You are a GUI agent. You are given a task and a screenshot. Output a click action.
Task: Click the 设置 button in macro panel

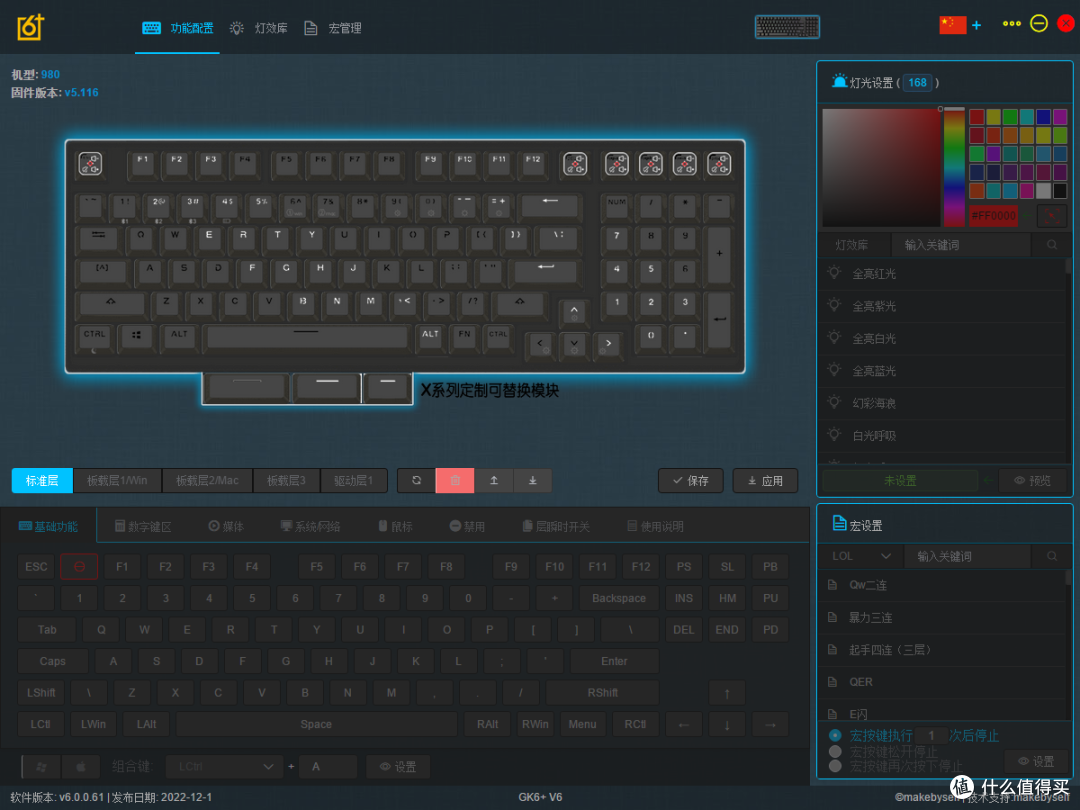[1036, 761]
